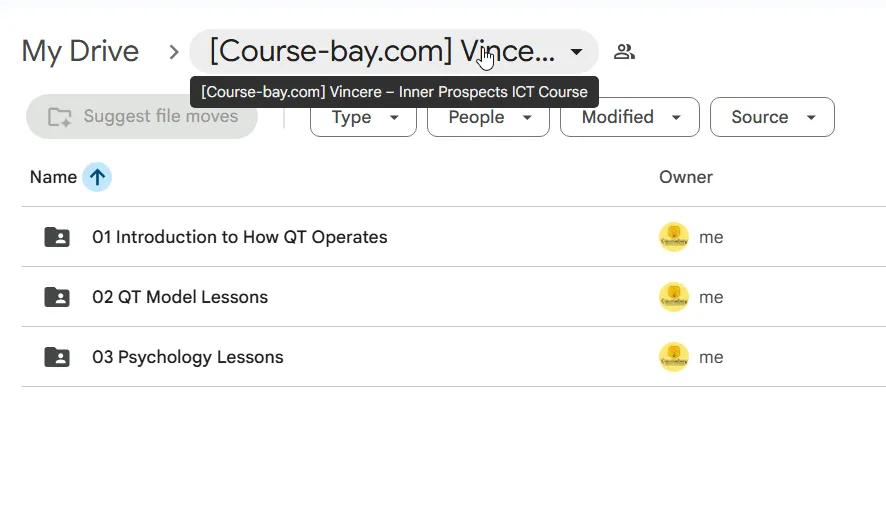The height and width of the screenshot is (518, 886).
Task: Click the Owner column header
Action: [x=685, y=177]
